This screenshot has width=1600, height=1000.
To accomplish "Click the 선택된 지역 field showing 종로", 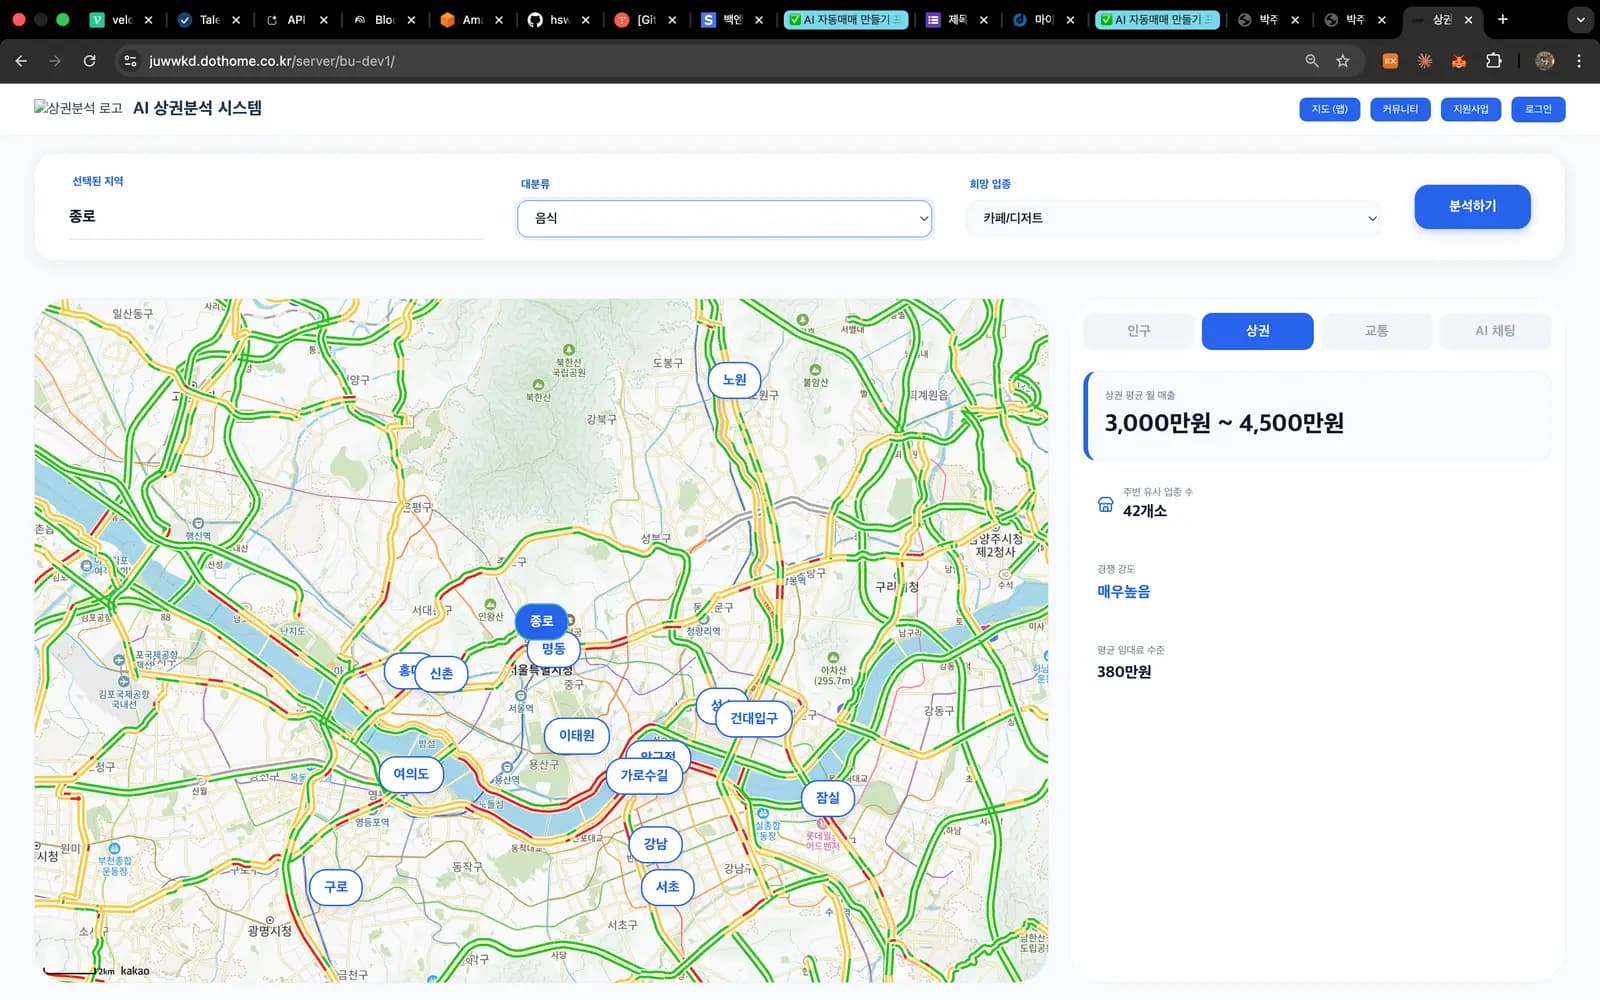I will click(277, 217).
